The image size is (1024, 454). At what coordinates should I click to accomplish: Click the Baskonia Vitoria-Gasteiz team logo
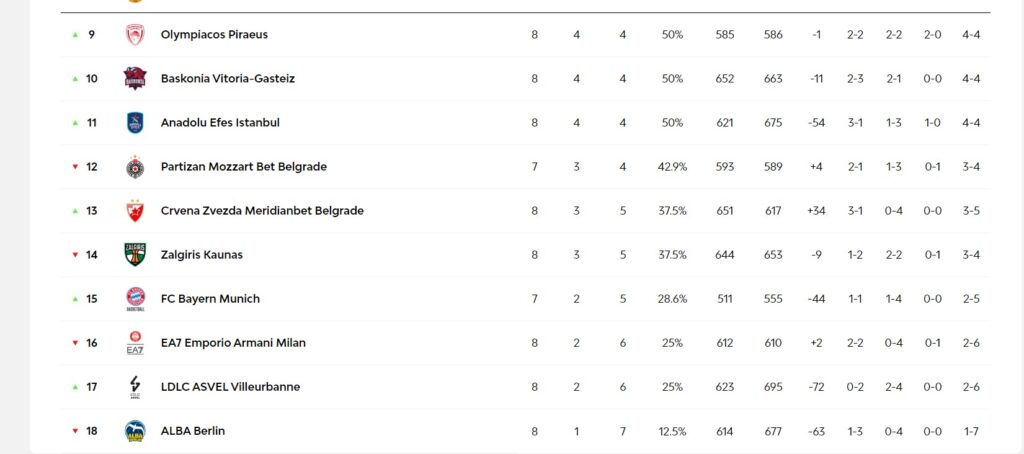click(x=135, y=79)
